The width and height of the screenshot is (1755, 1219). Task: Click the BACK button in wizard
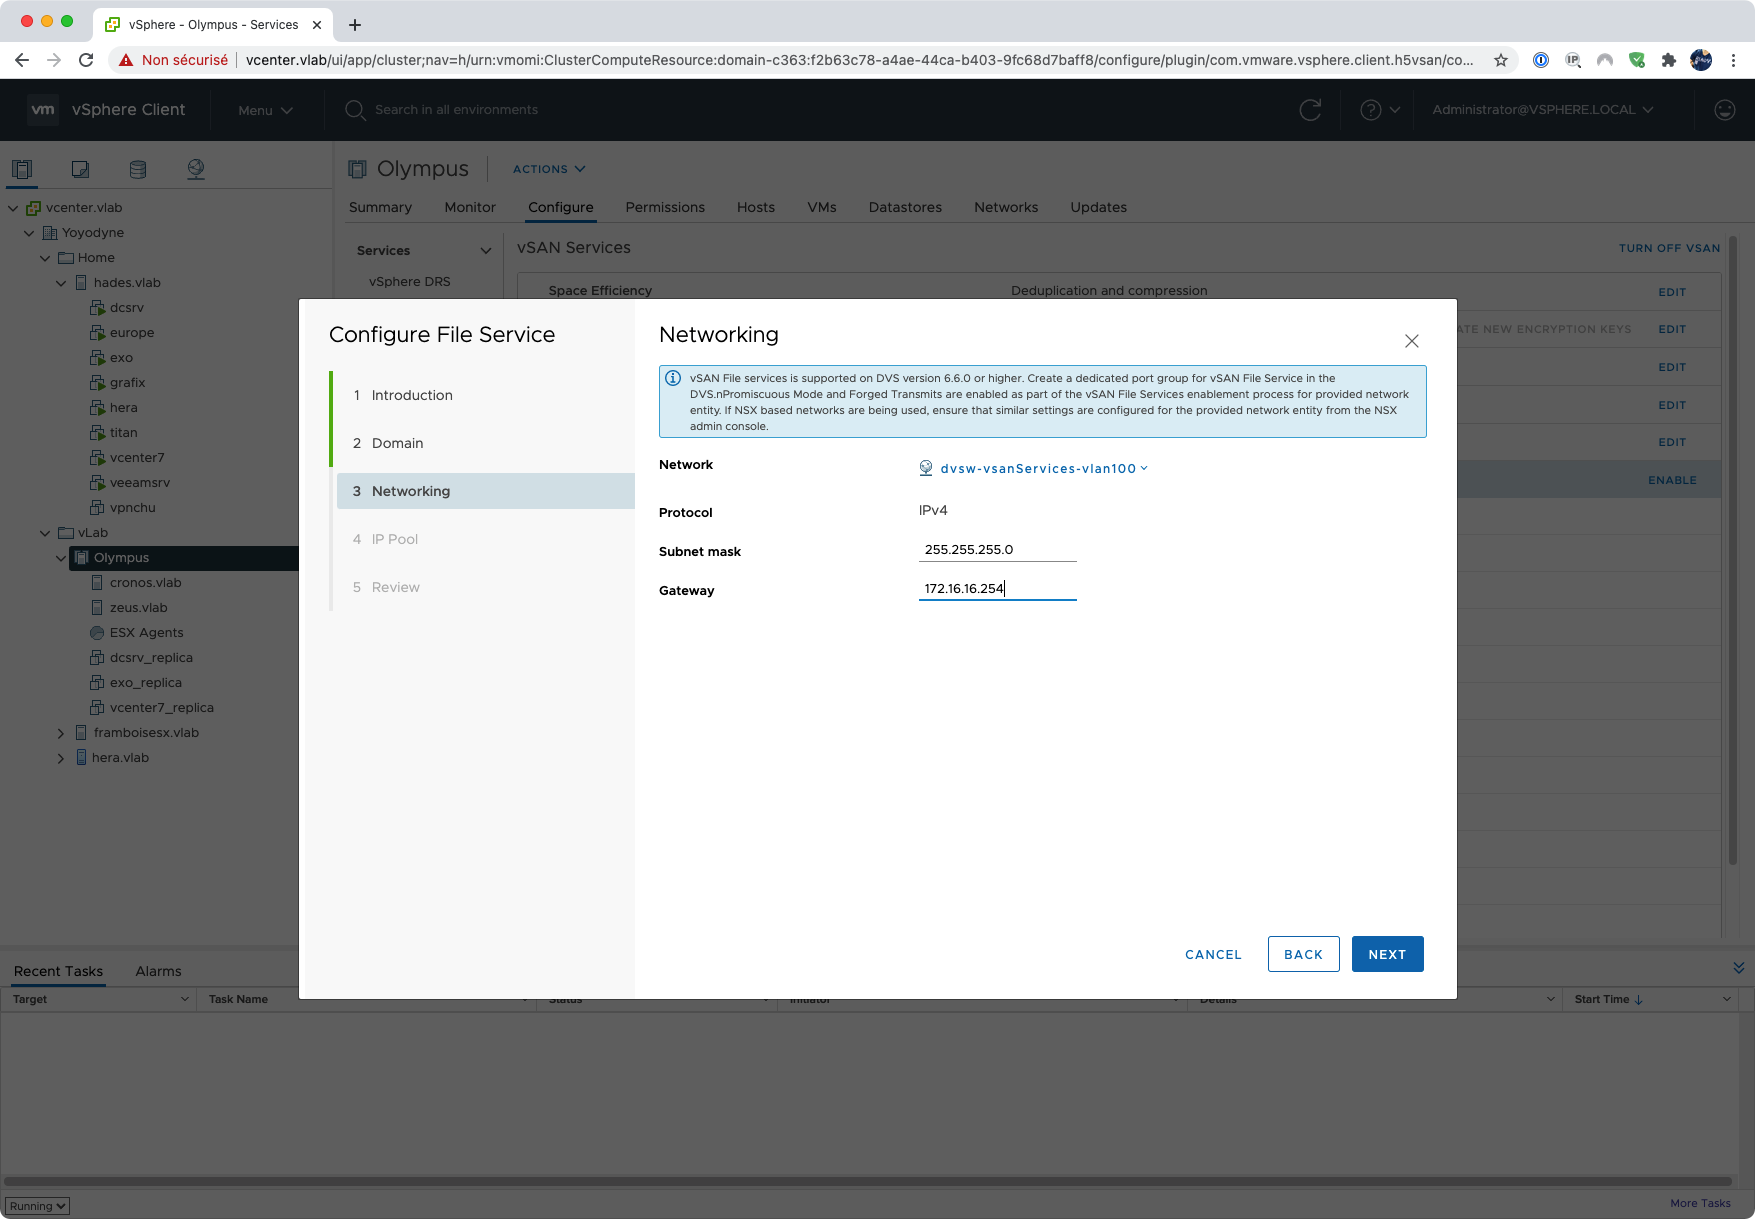(1302, 954)
